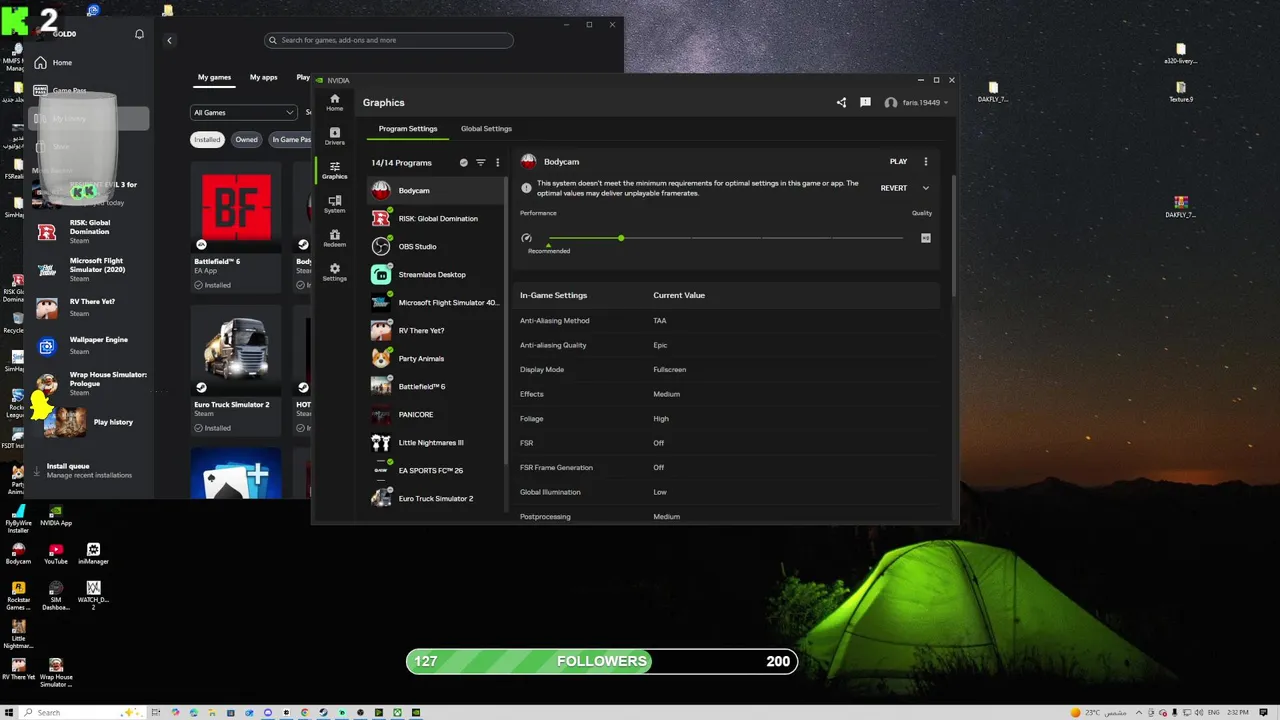Open the SIM Dashboard desktop shortcut
Viewport: 1280px width, 720px height.
(x=56, y=596)
